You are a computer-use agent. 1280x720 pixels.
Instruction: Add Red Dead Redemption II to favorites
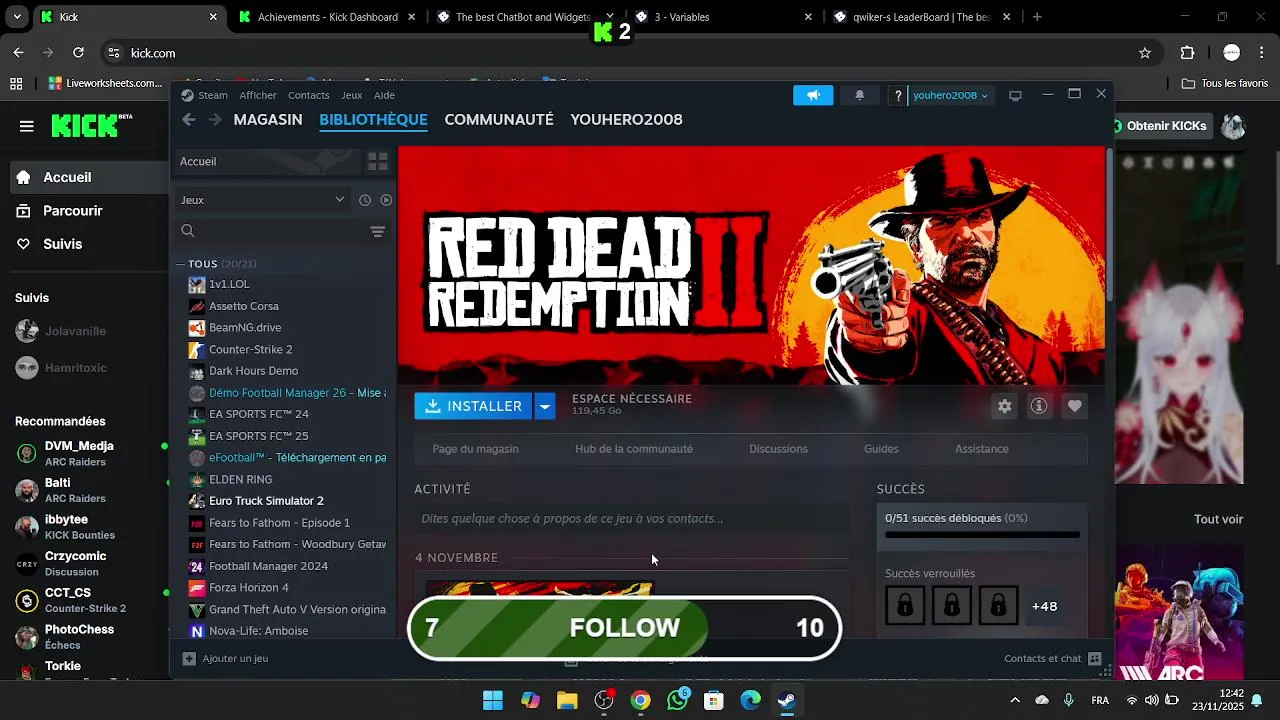point(1074,406)
